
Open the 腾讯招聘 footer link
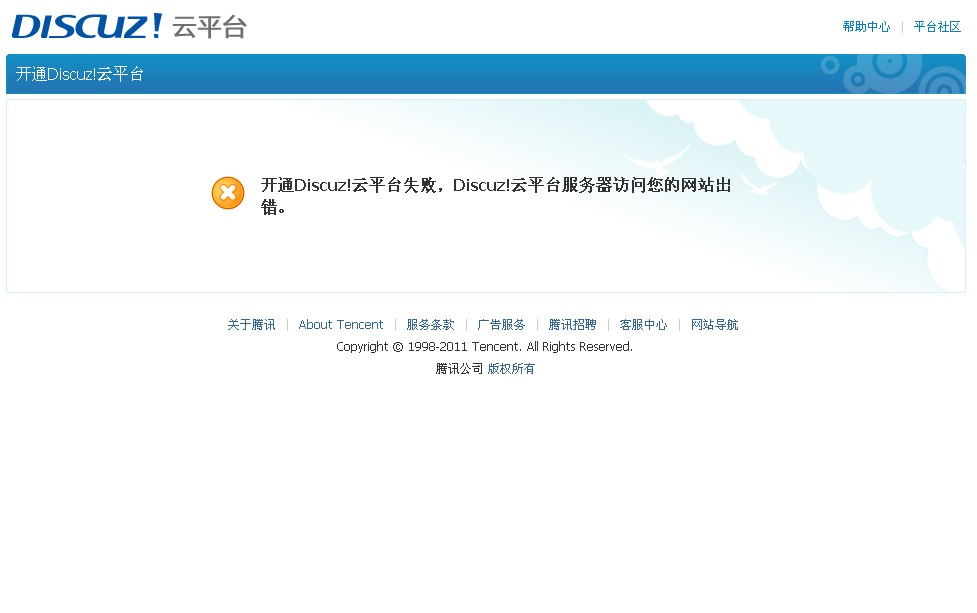572,325
